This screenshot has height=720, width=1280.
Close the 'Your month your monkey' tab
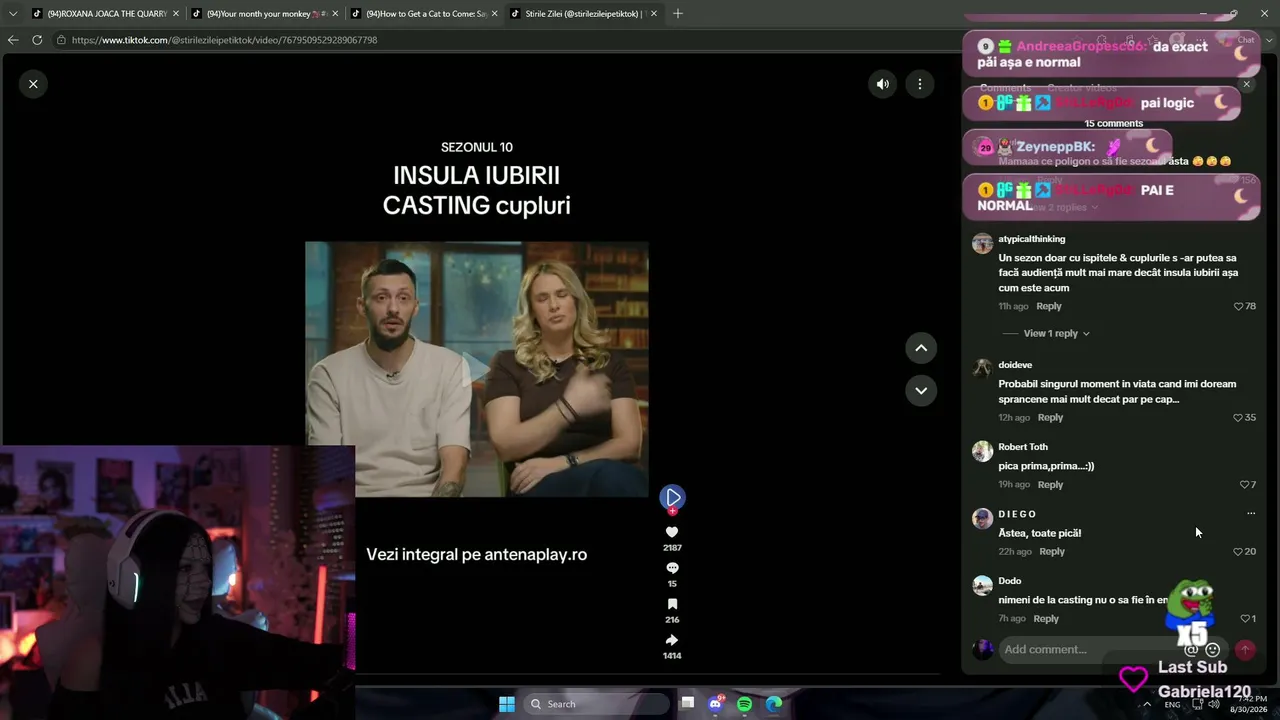pyautogui.click(x=335, y=14)
